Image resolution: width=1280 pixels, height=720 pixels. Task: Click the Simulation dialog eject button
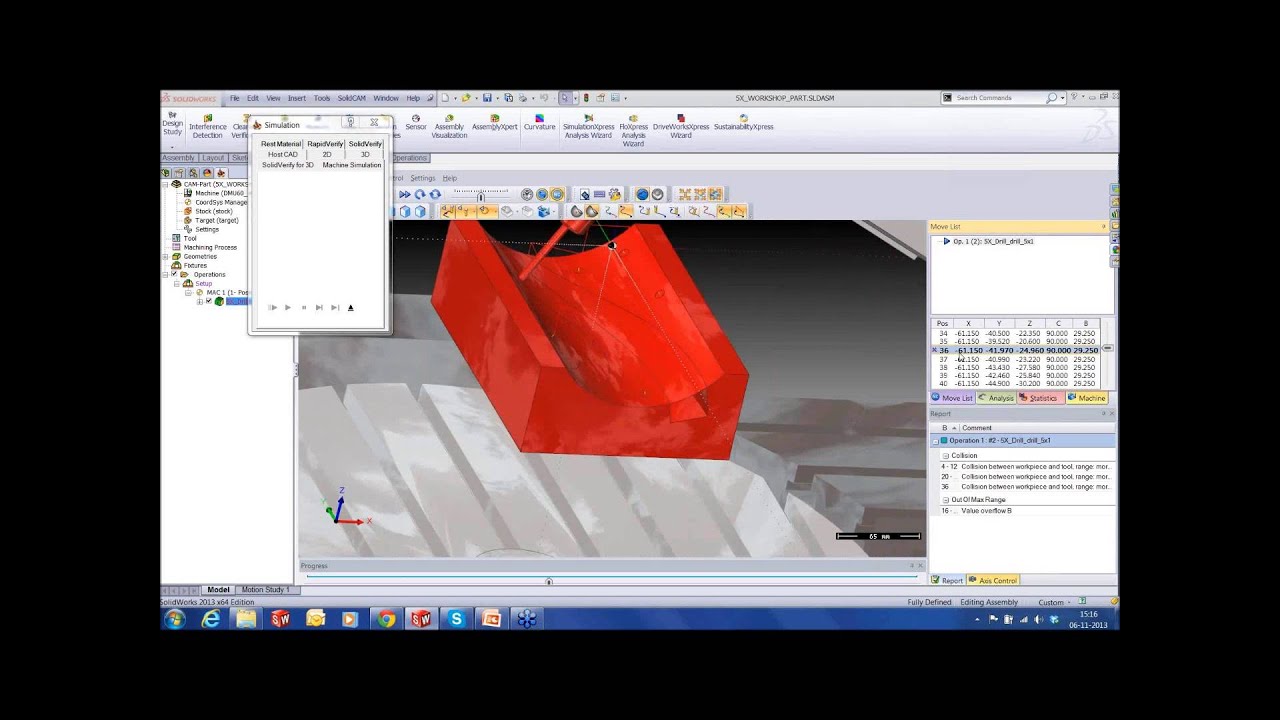tap(350, 307)
